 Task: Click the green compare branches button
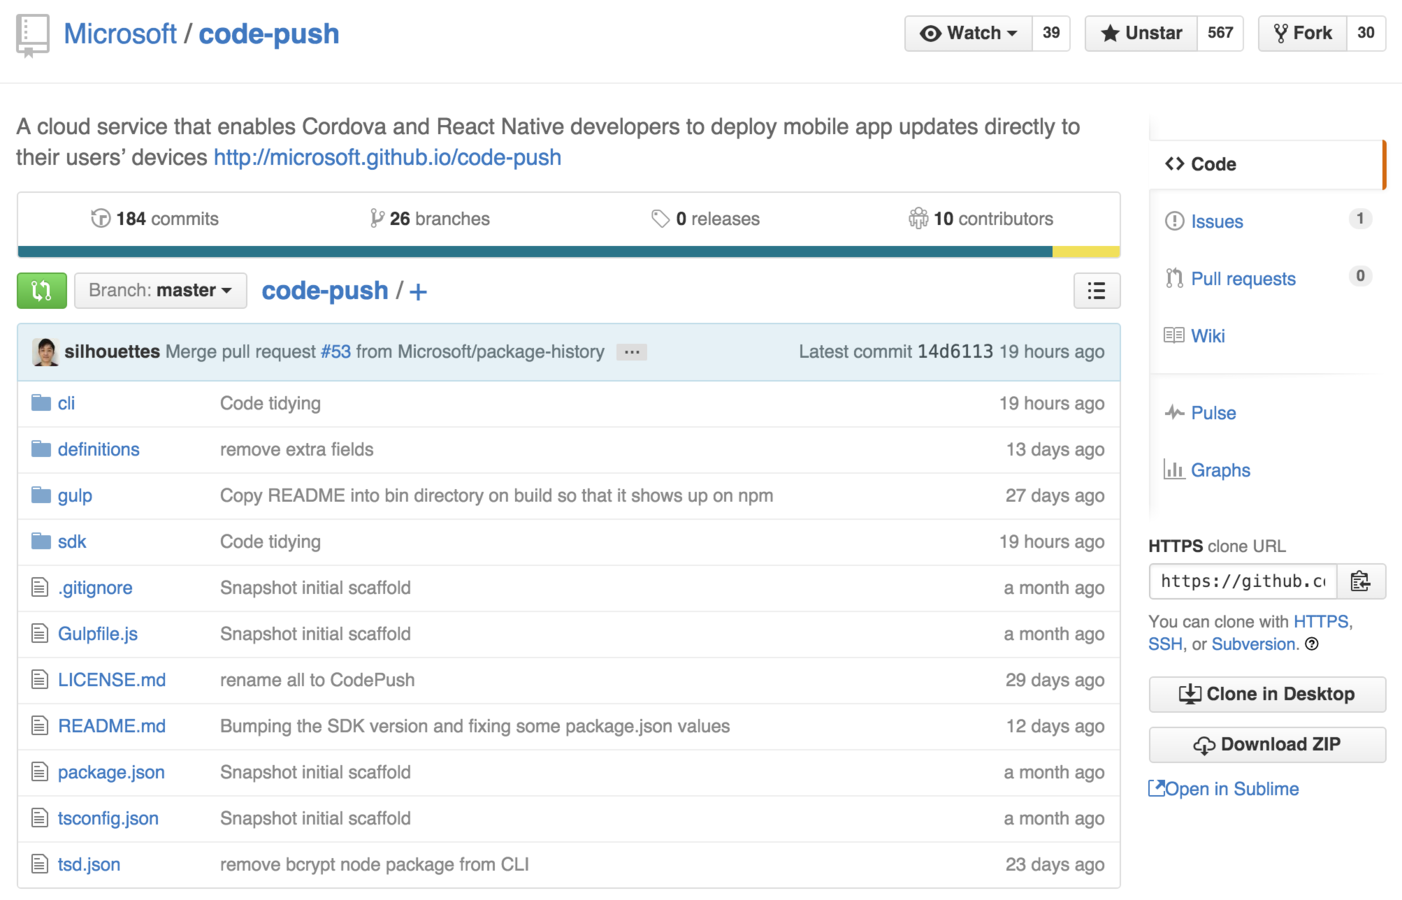click(x=42, y=291)
